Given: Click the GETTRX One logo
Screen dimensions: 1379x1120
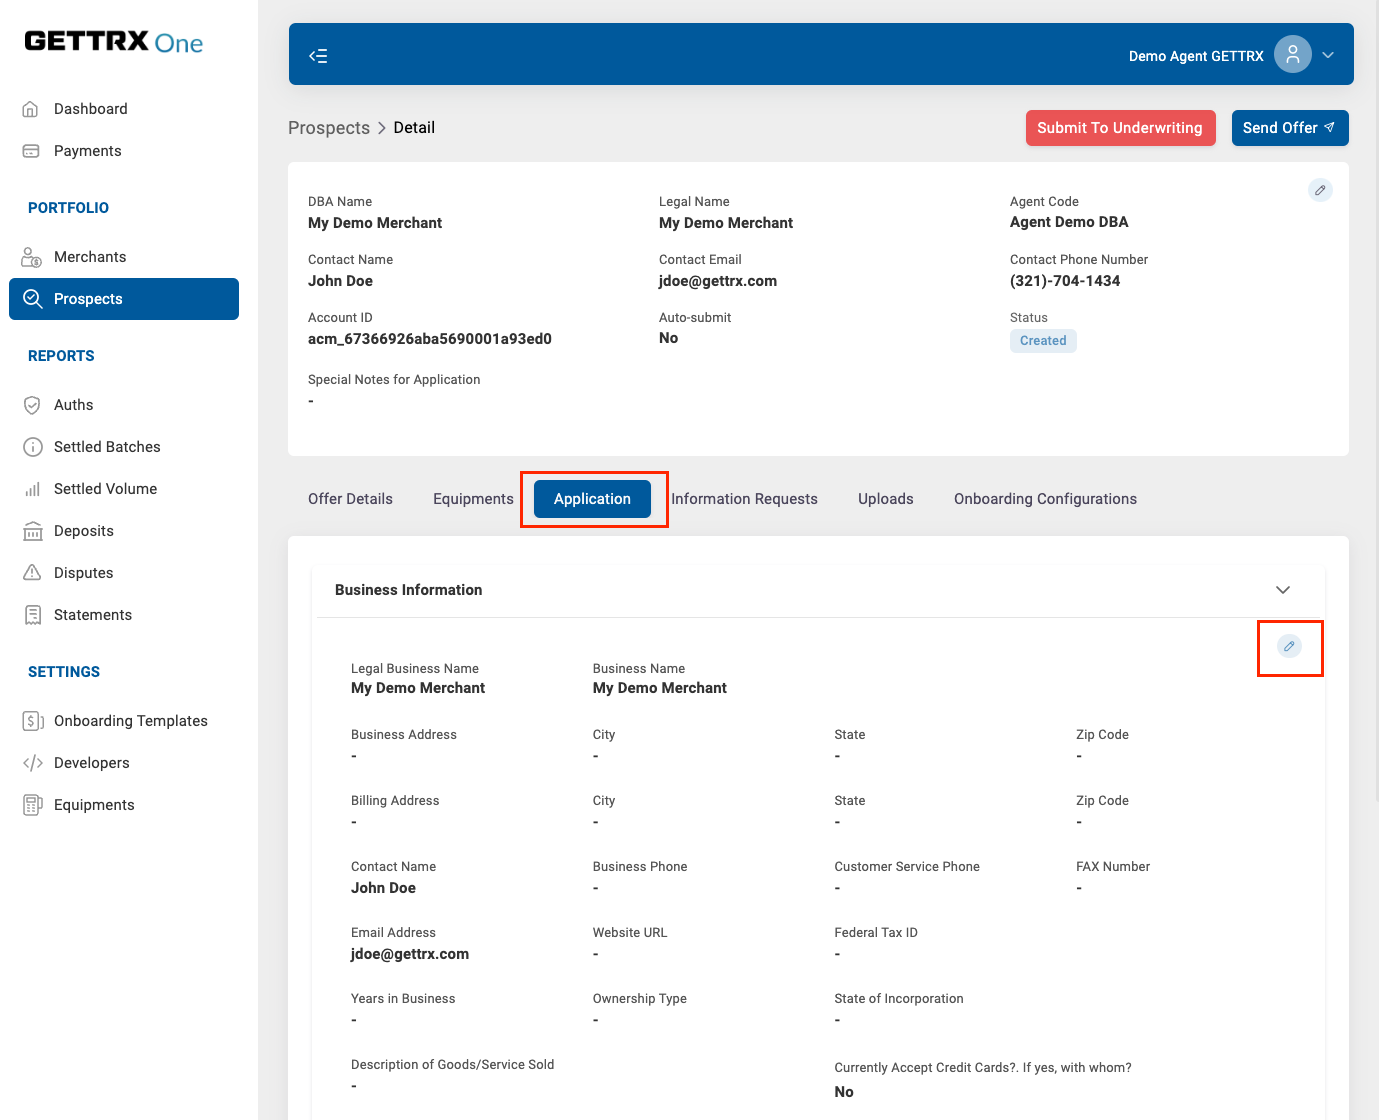Looking at the screenshot, I should pos(114,42).
